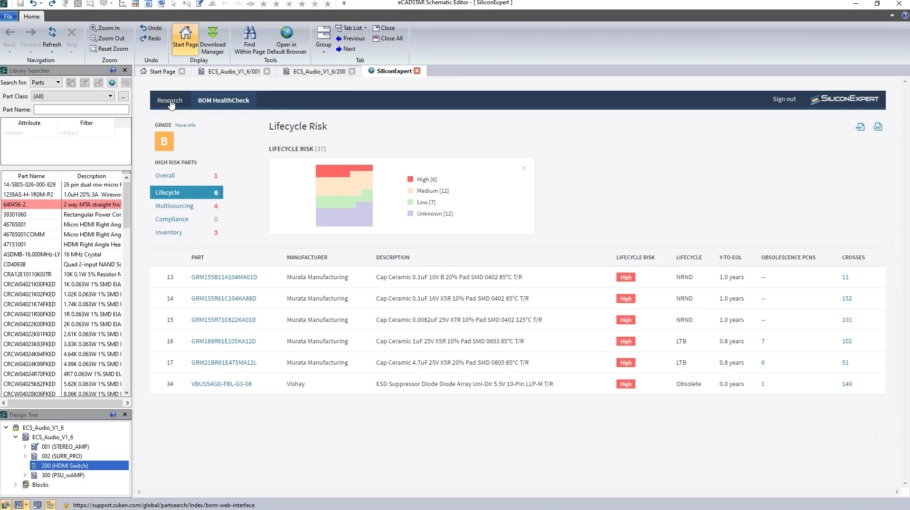Collapse the ECS_Audio_V1_6 root tree node
The height and width of the screenshot is (510, 910).
pos(6,428)
